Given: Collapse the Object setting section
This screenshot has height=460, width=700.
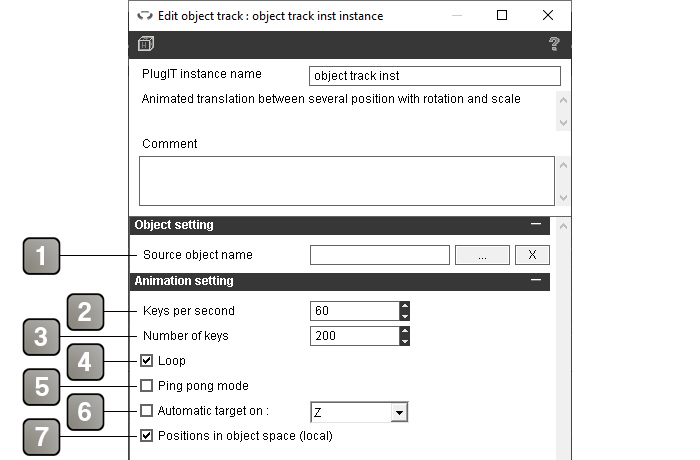Looking at the screenshot, I should tap(536, 224).
